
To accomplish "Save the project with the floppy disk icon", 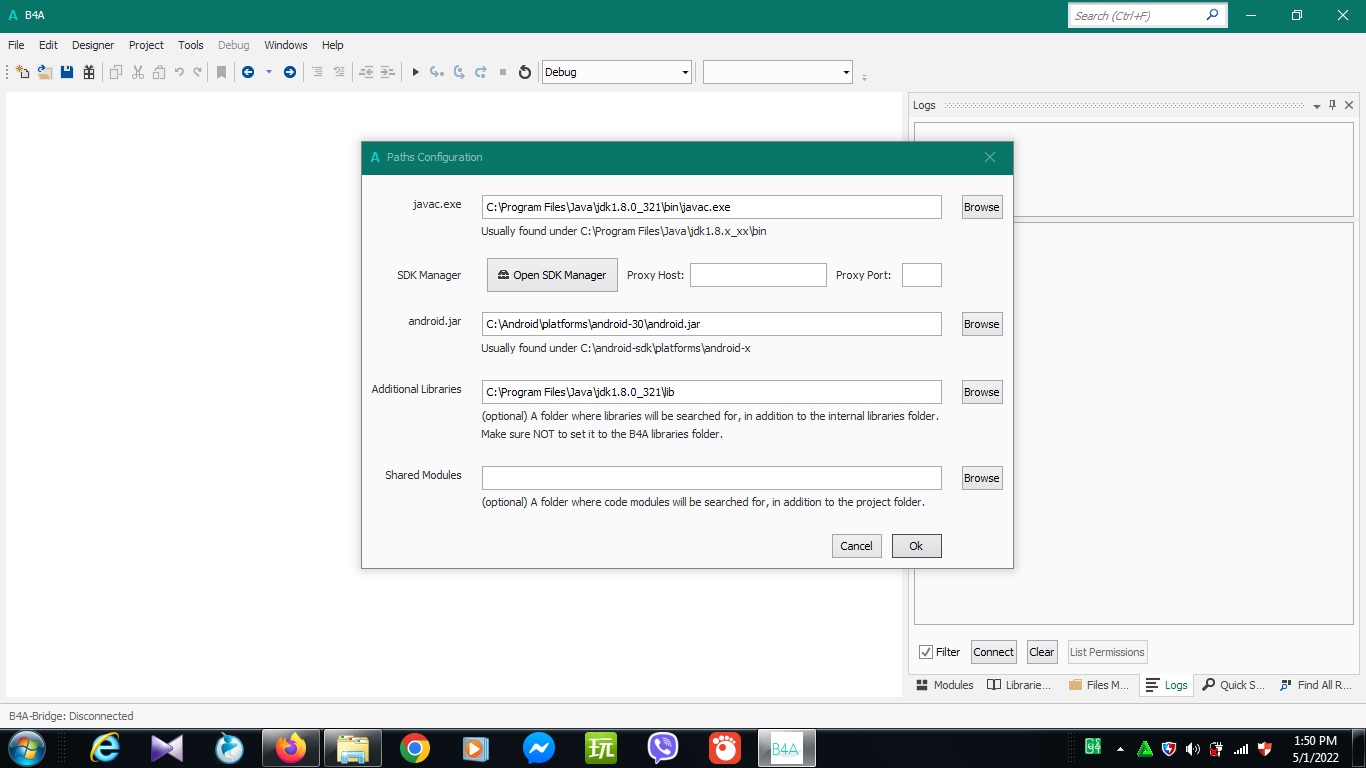I will coord(67,72).
